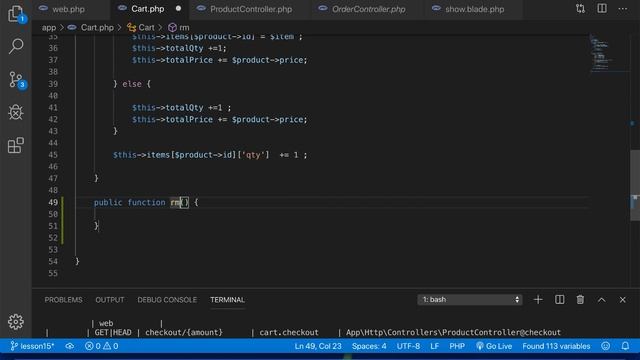Screen dimensions: 640x360
Task: Click Ln 49, Col 23 cursor position
Action: 318,346
